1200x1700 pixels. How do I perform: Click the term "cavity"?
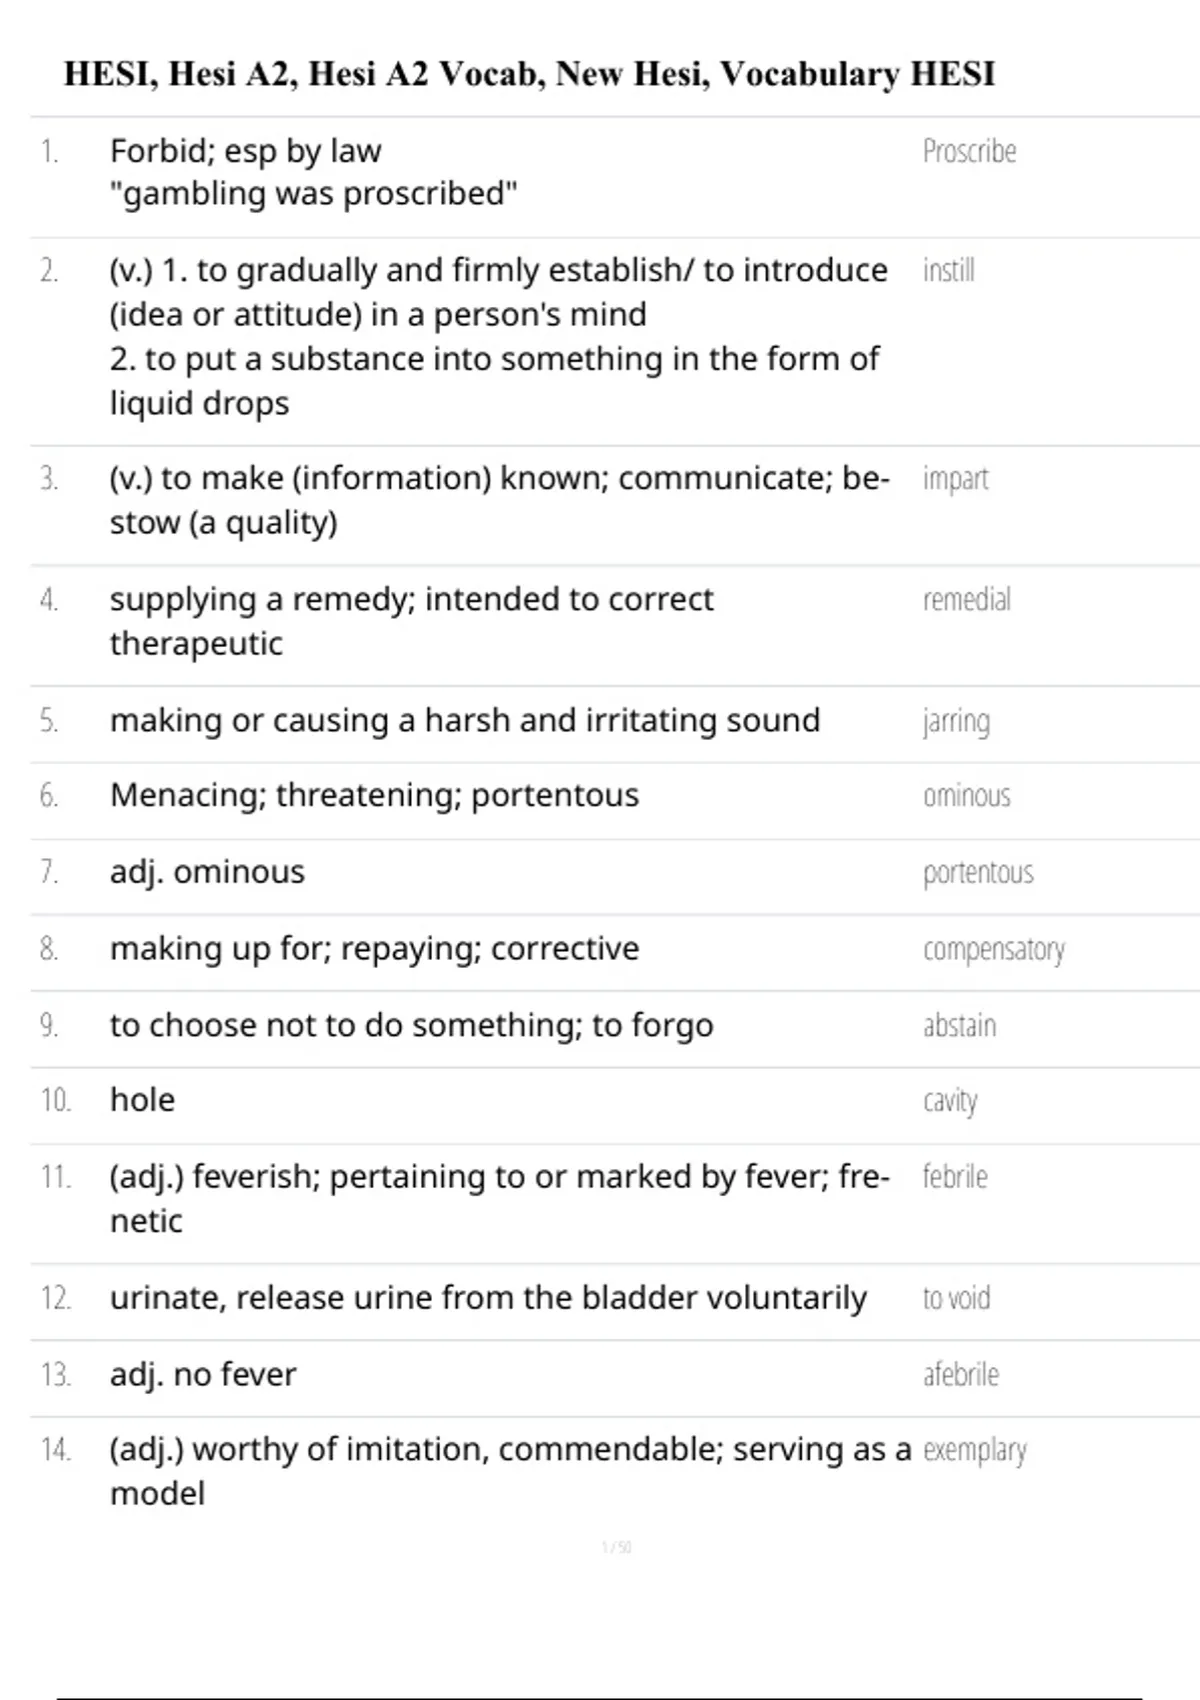click(x=950, y=1101)
